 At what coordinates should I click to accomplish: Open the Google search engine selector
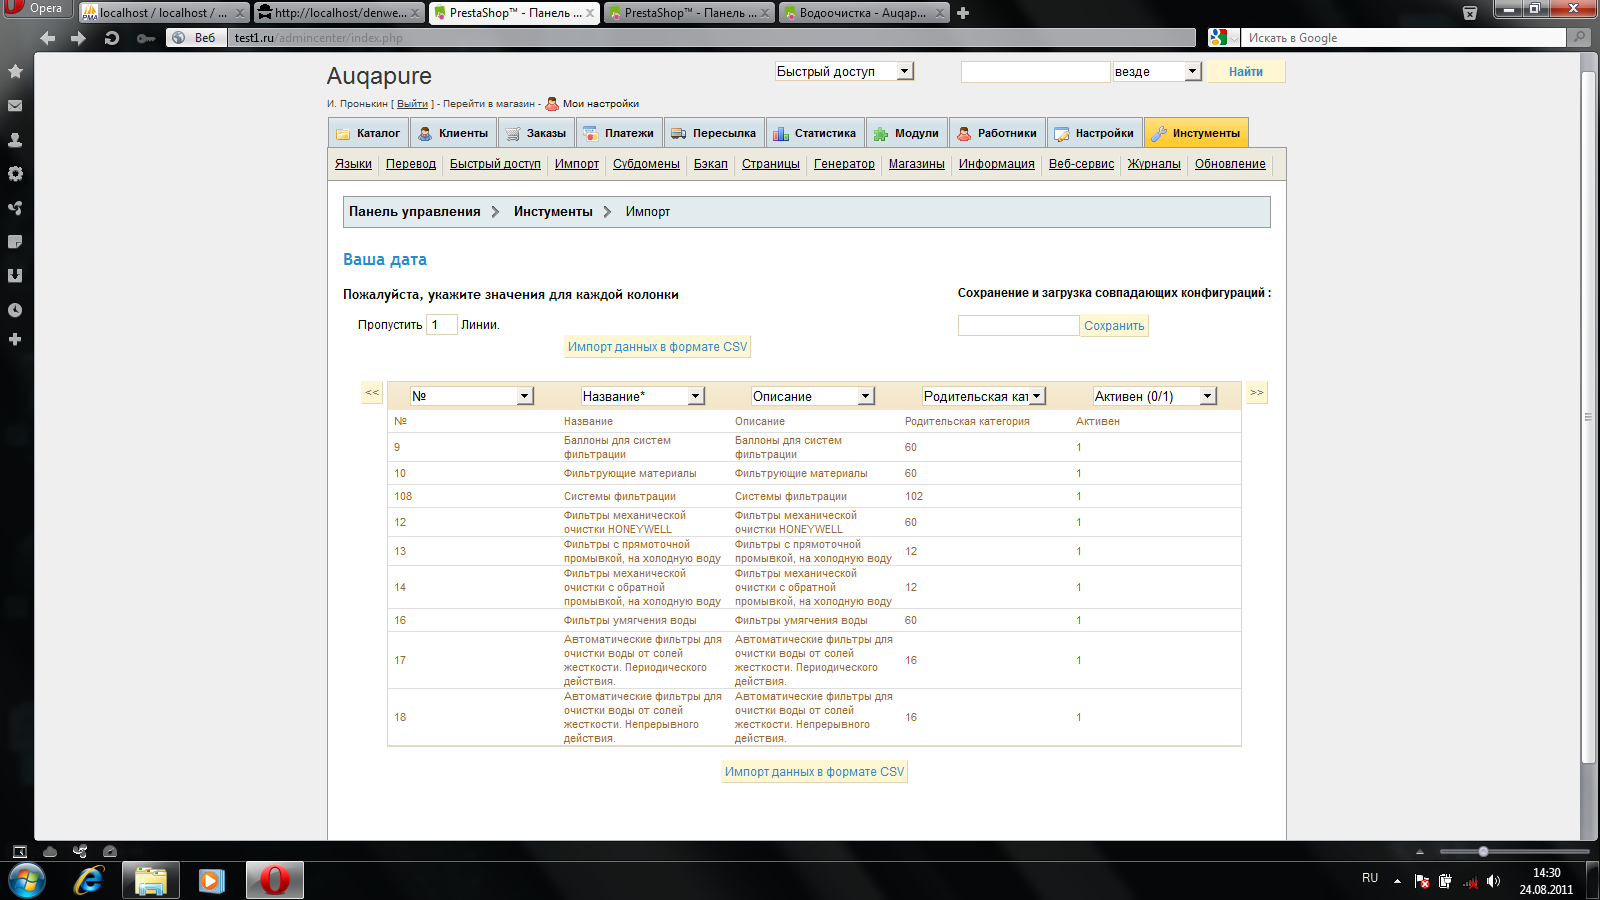[x=1222, y=38]
